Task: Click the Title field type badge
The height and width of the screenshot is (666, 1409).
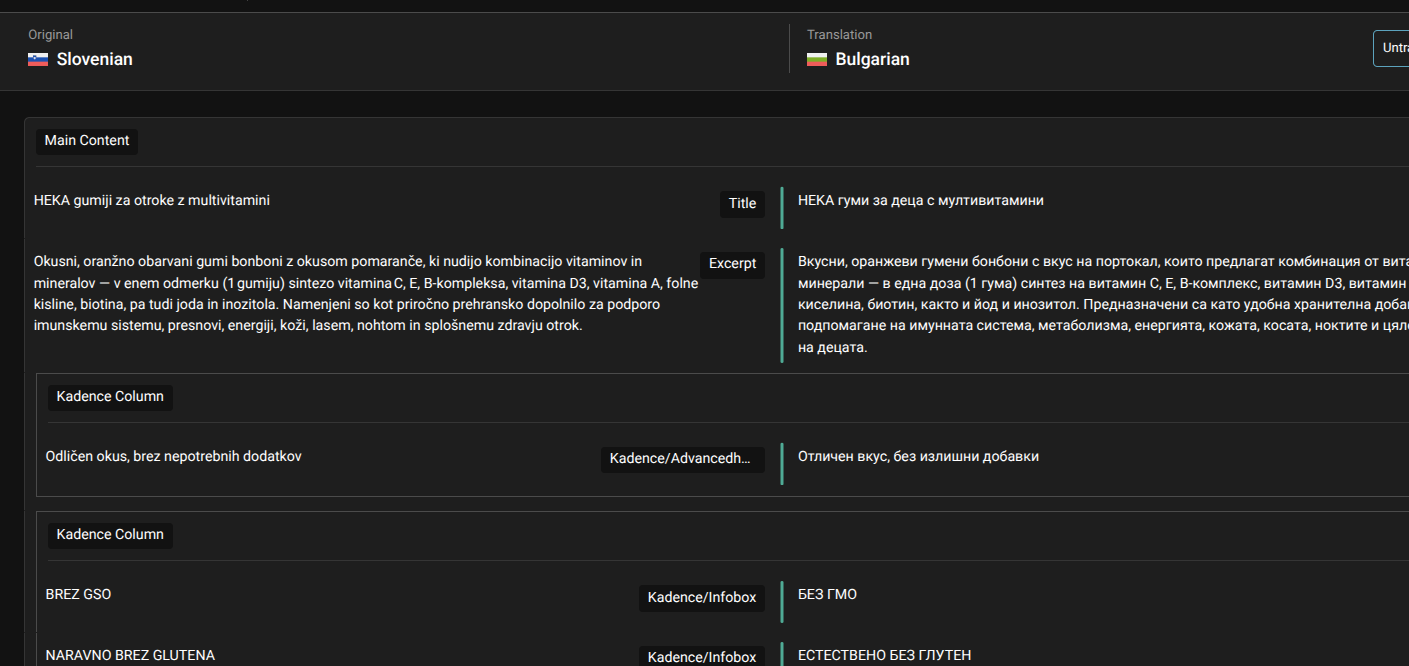Action: pyautogui.click(x=742, y=204)
